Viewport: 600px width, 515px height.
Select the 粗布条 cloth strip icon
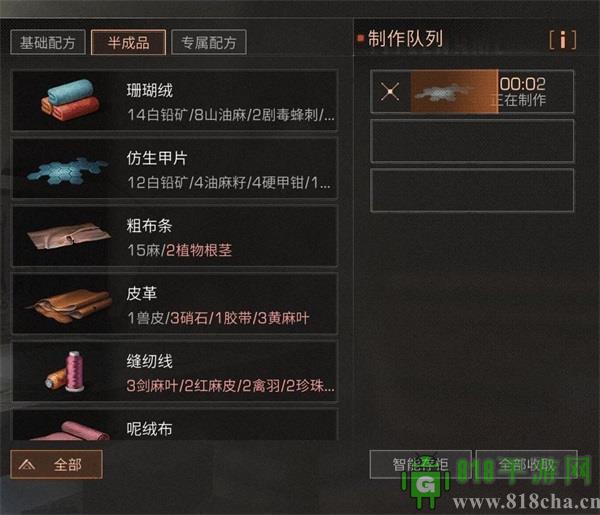[69, 235]
